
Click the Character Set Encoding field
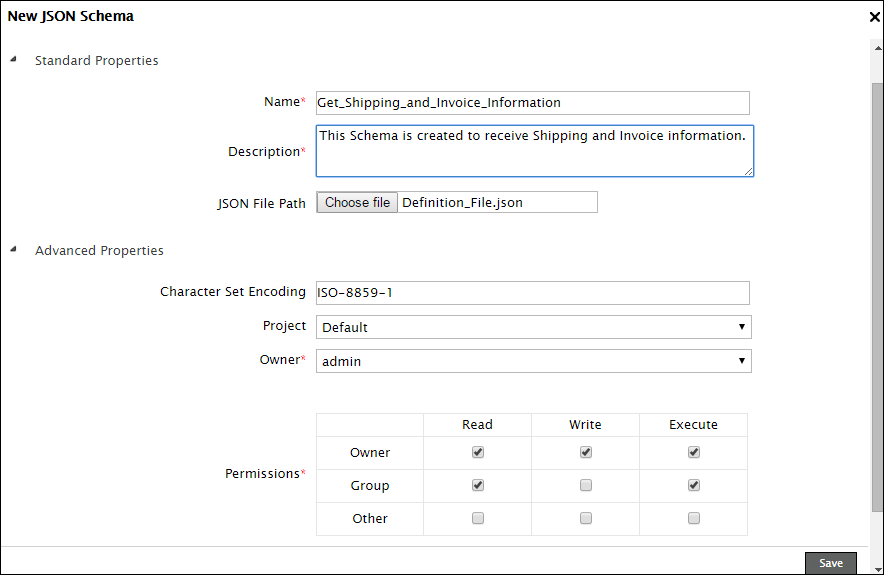[533, 293]
